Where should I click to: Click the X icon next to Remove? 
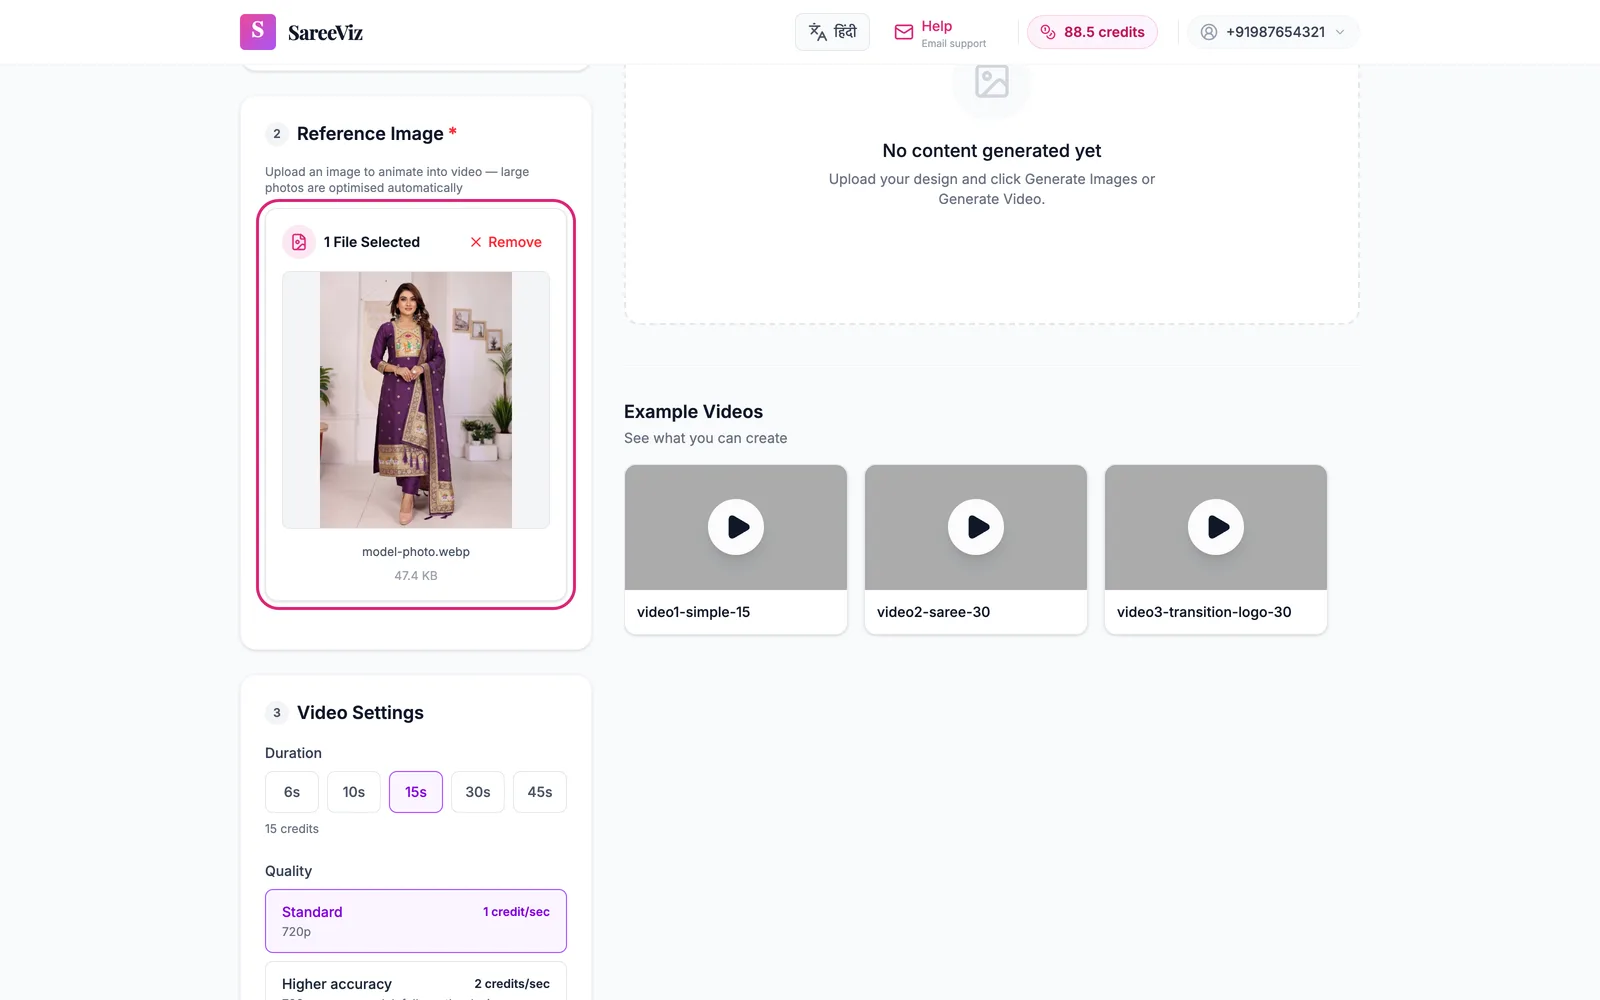tap(476, 242)
